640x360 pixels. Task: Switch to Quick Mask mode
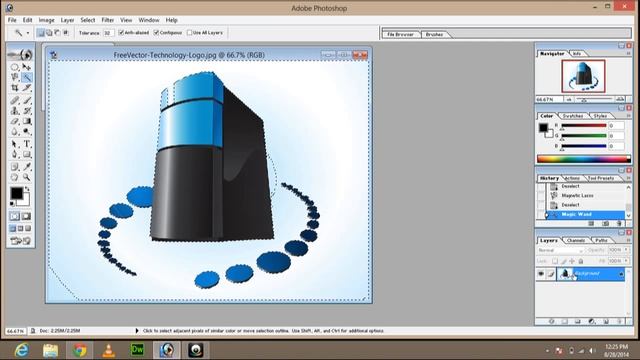pos(27,216)
